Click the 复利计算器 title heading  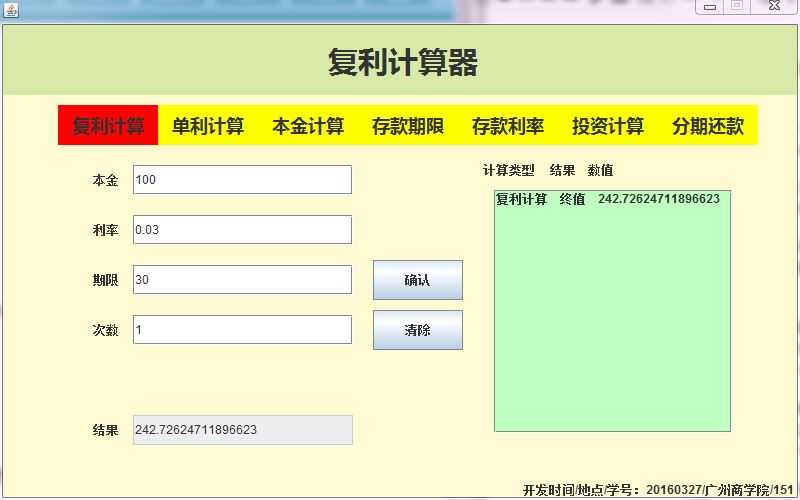(403, 63)
